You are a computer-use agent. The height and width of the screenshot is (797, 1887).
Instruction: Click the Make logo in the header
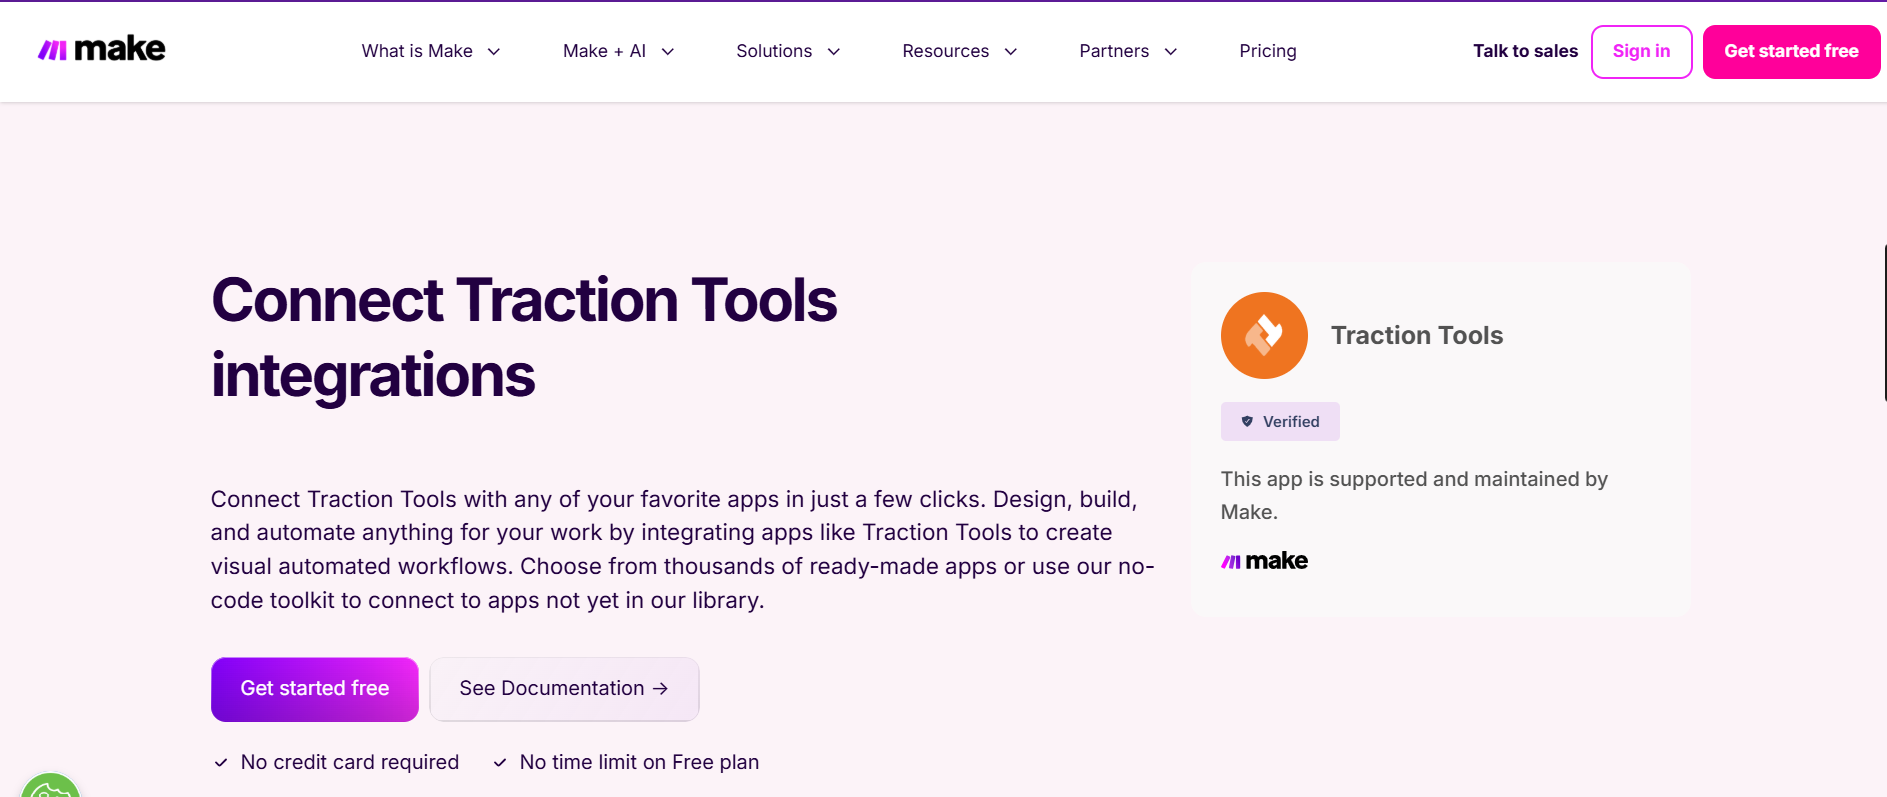[101, 49]
